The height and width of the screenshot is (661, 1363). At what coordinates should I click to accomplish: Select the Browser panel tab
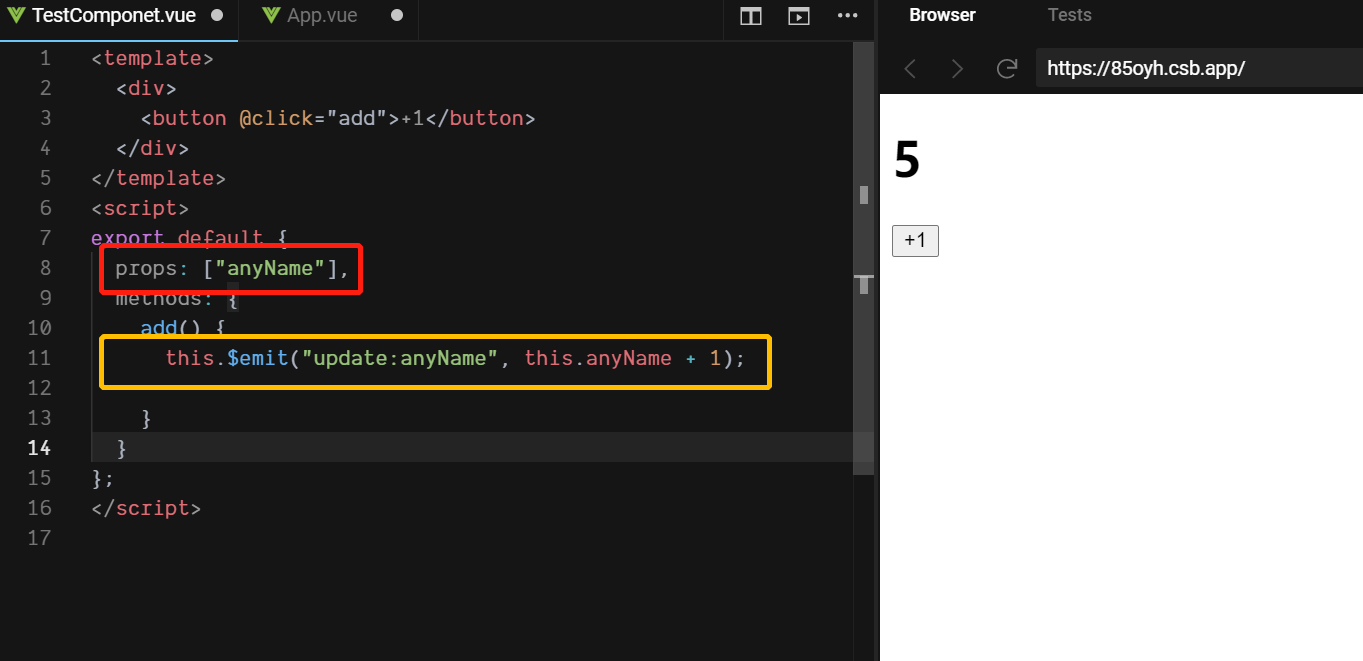pyautogui.click(x=942, y=15)
